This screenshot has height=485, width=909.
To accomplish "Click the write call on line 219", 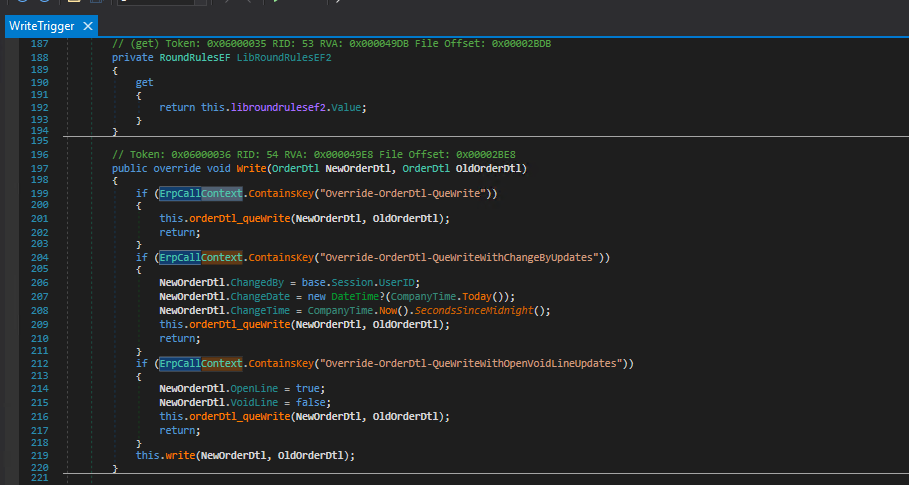I will point(178,455).
